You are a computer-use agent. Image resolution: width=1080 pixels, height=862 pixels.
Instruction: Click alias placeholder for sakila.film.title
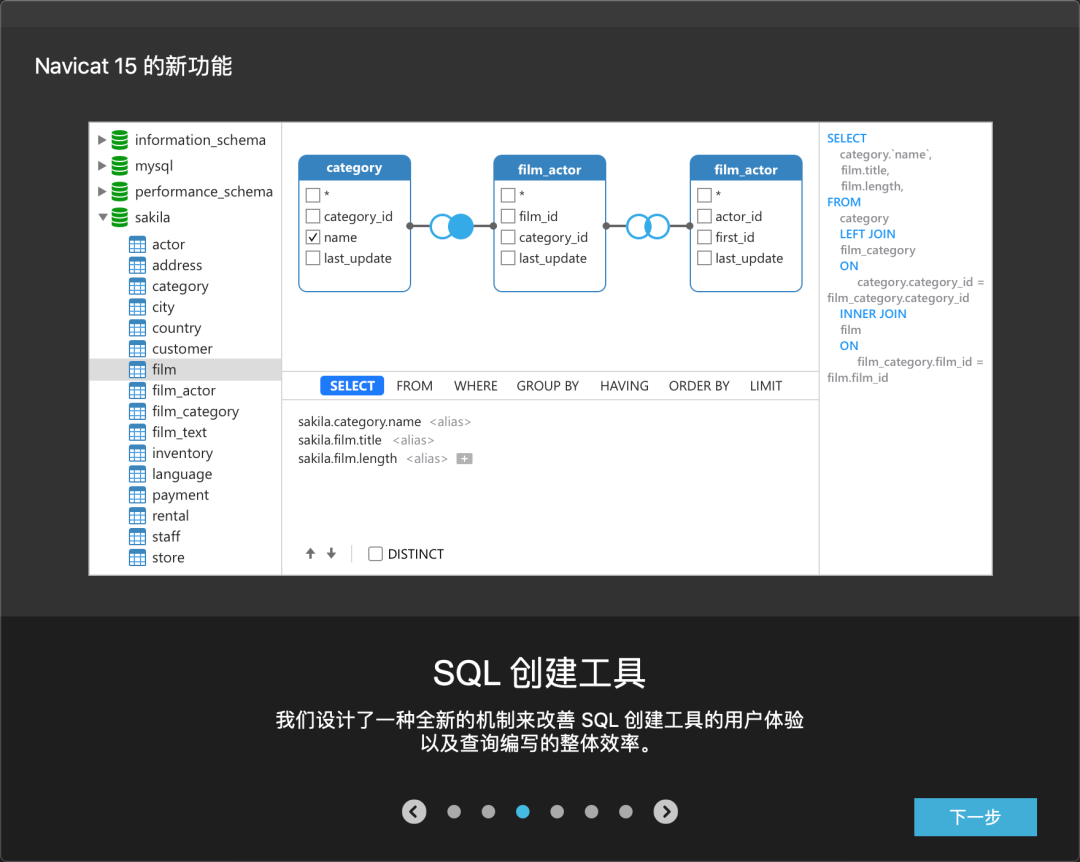pyautogui.click(x=413, y=440)
